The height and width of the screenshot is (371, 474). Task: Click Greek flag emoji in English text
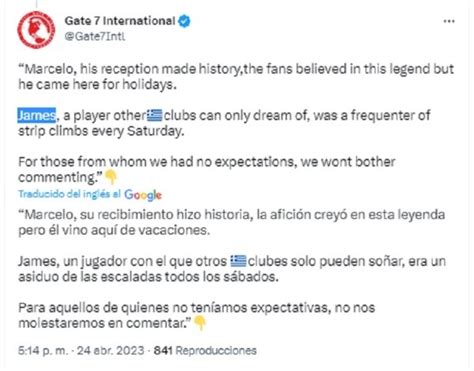[154, 115]
